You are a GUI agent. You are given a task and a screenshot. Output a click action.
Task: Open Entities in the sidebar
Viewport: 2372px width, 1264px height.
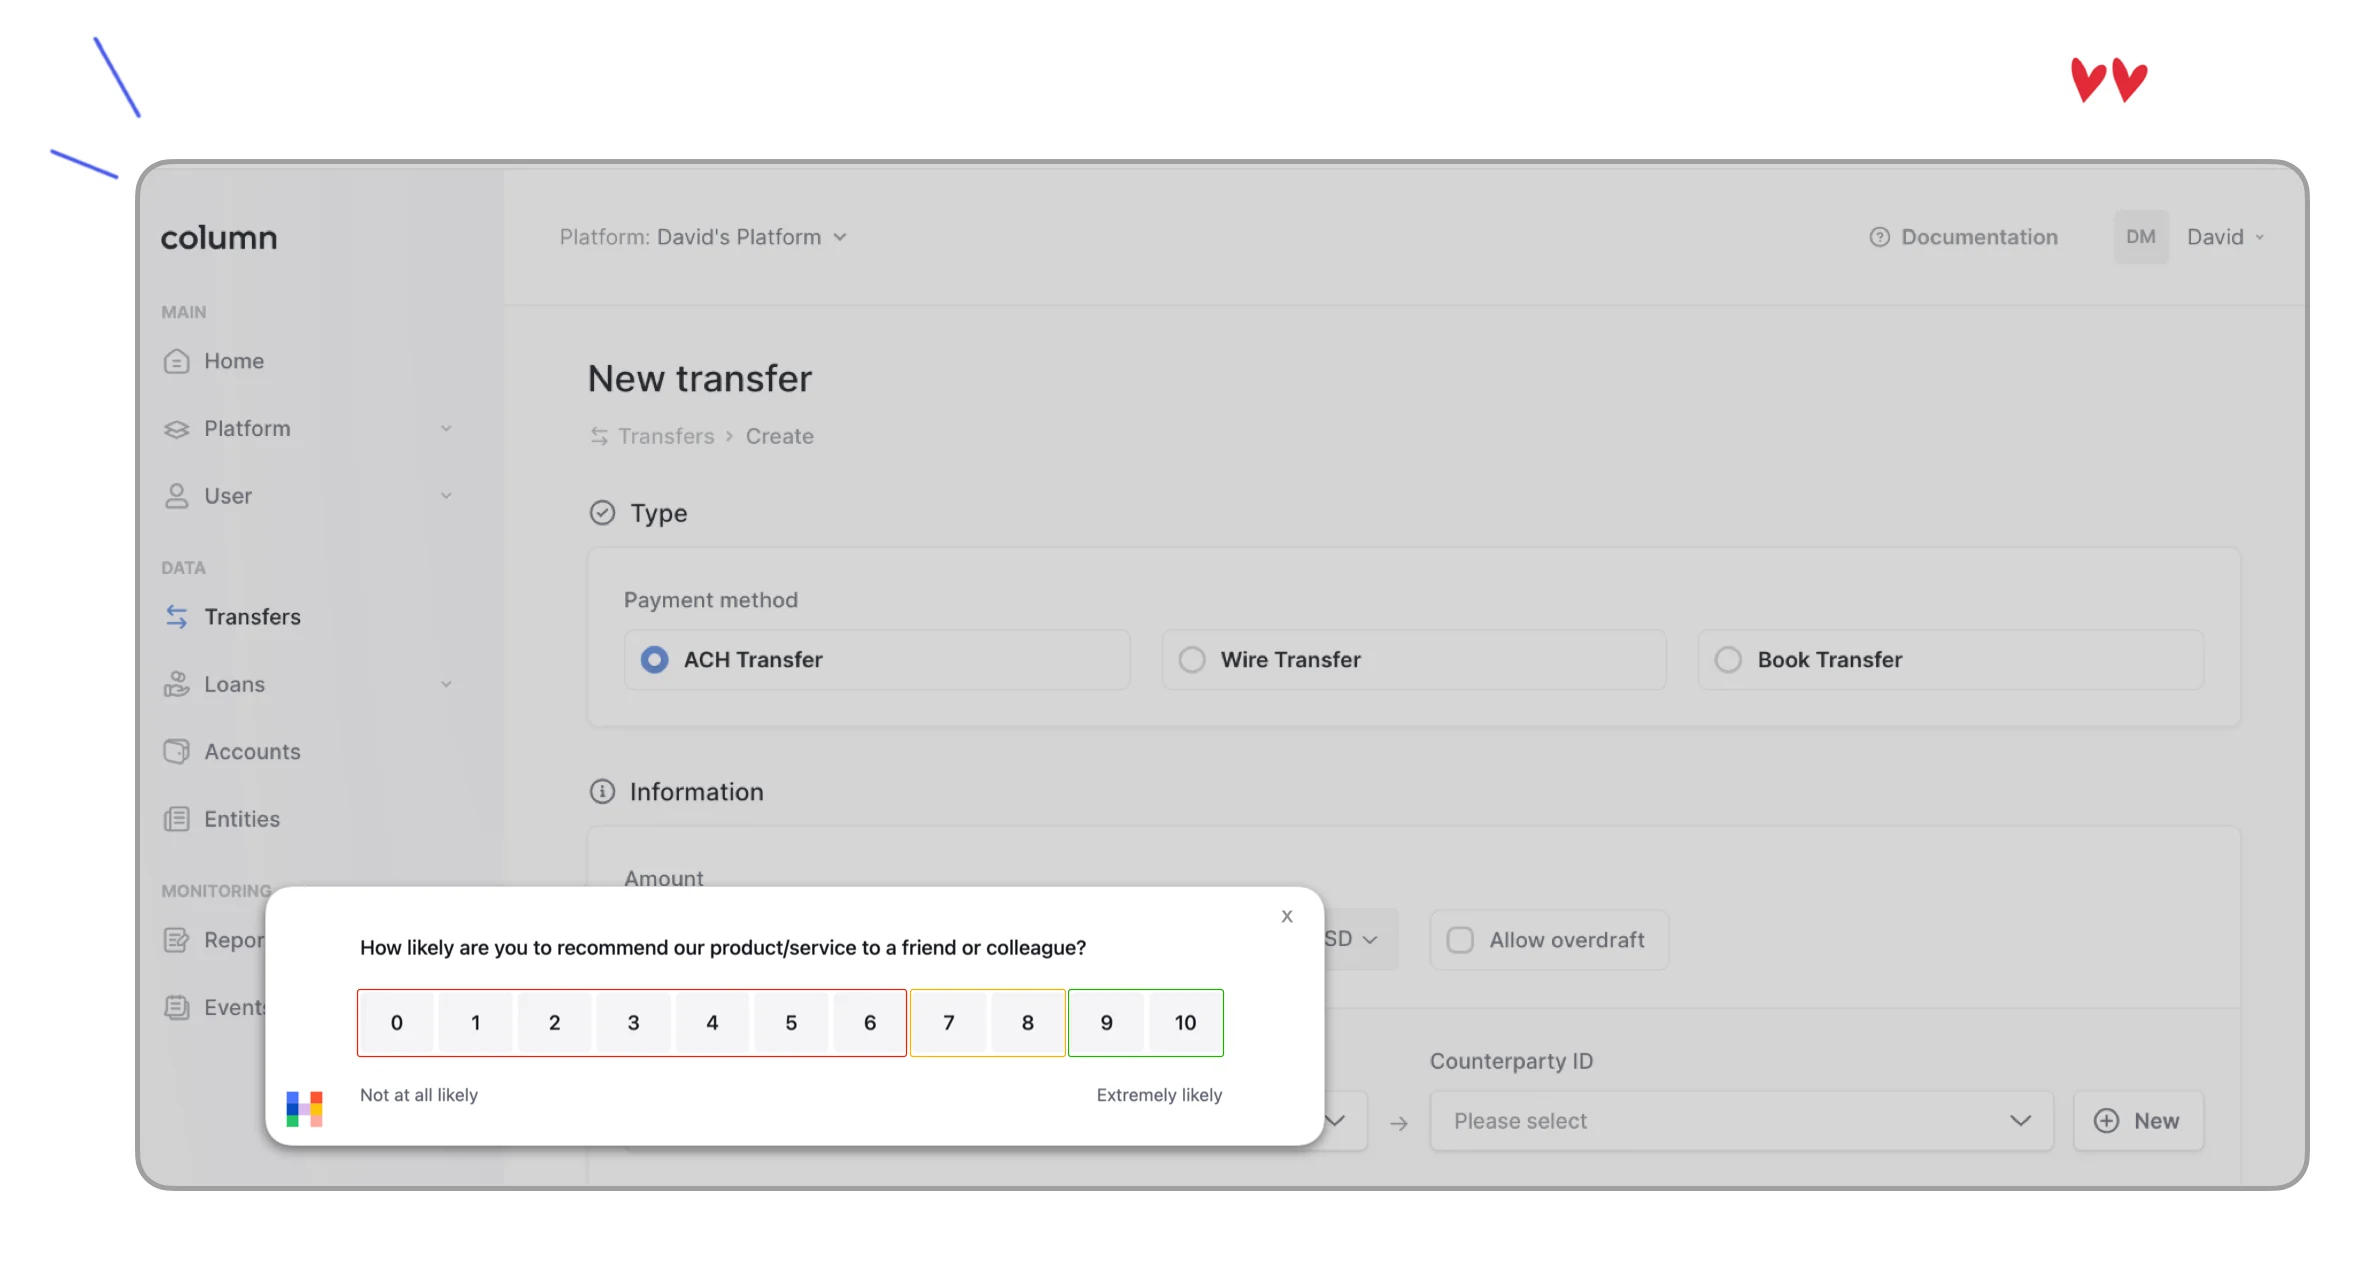pos(242,819)
